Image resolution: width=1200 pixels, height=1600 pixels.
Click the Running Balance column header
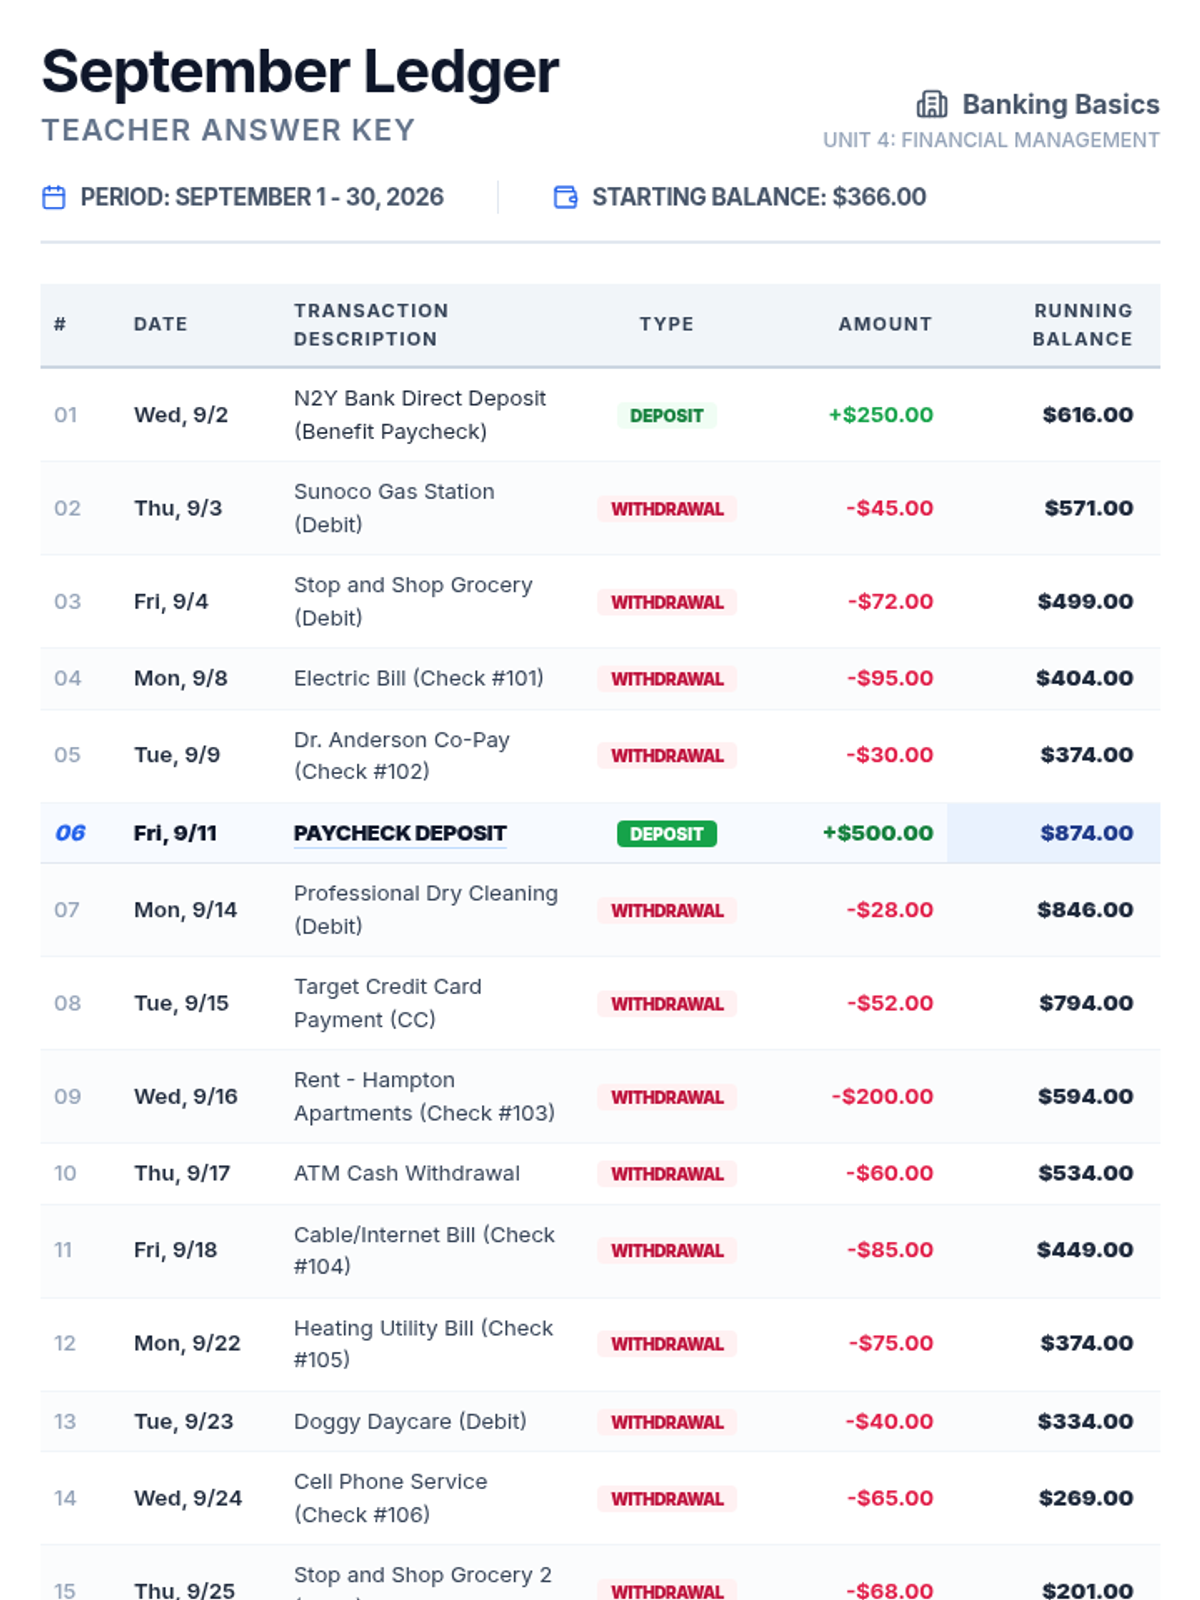pyautogui.click(x=1083, y=325)
